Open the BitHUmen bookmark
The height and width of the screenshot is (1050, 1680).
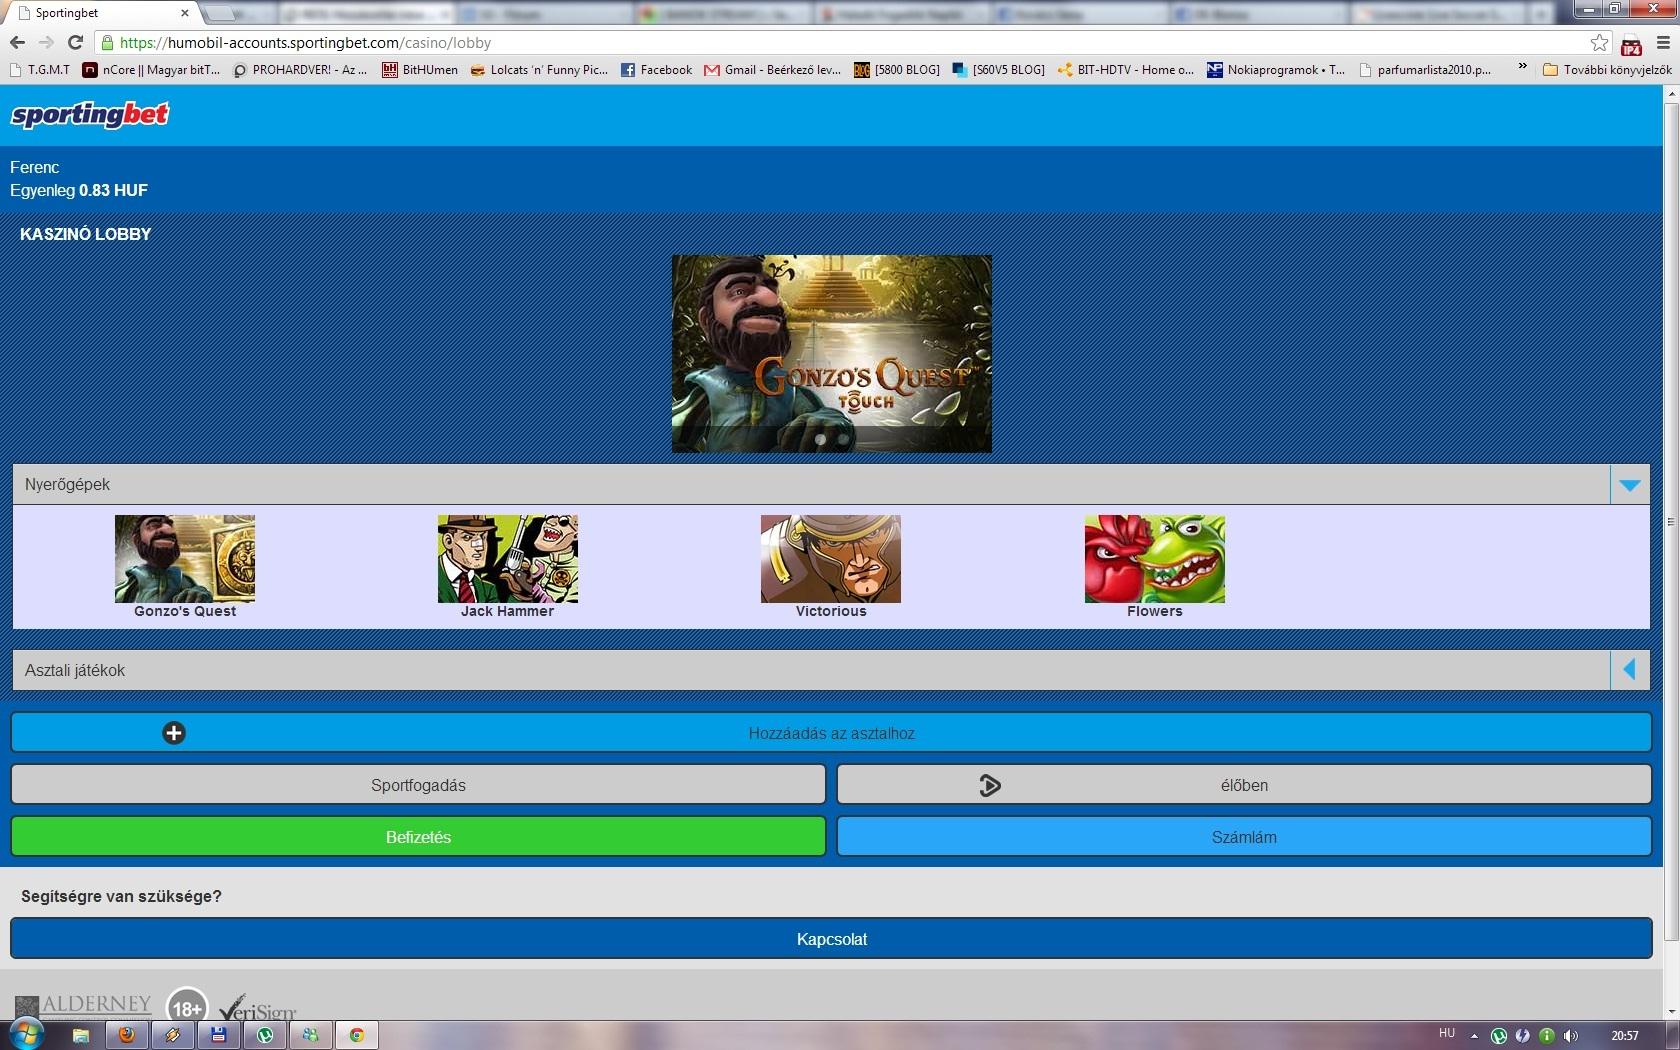point(420,70)
